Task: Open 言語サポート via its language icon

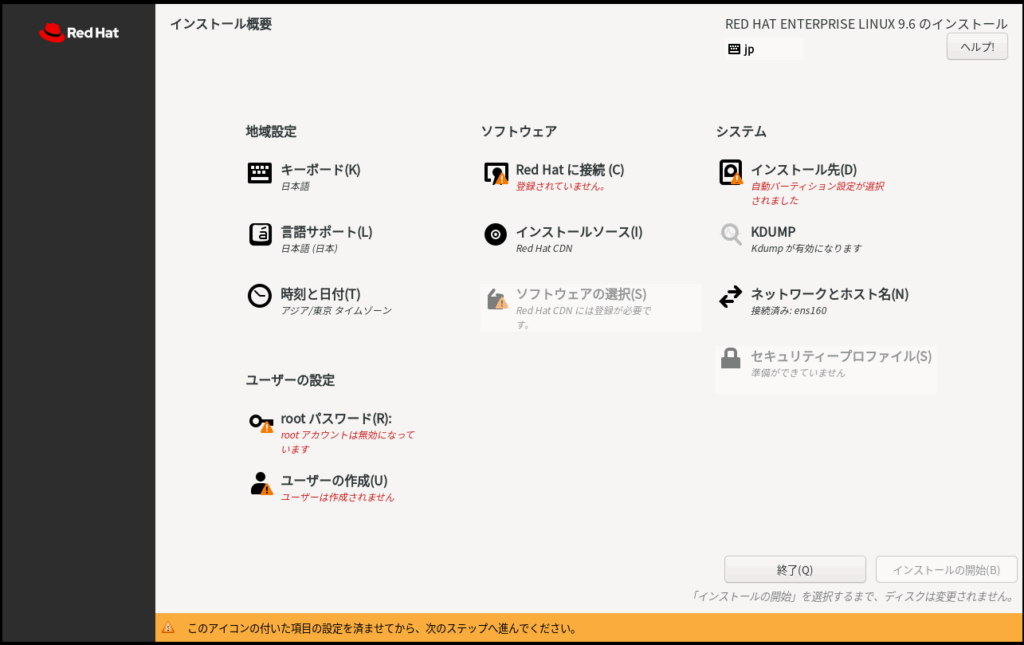Action: tap(260, 234)
